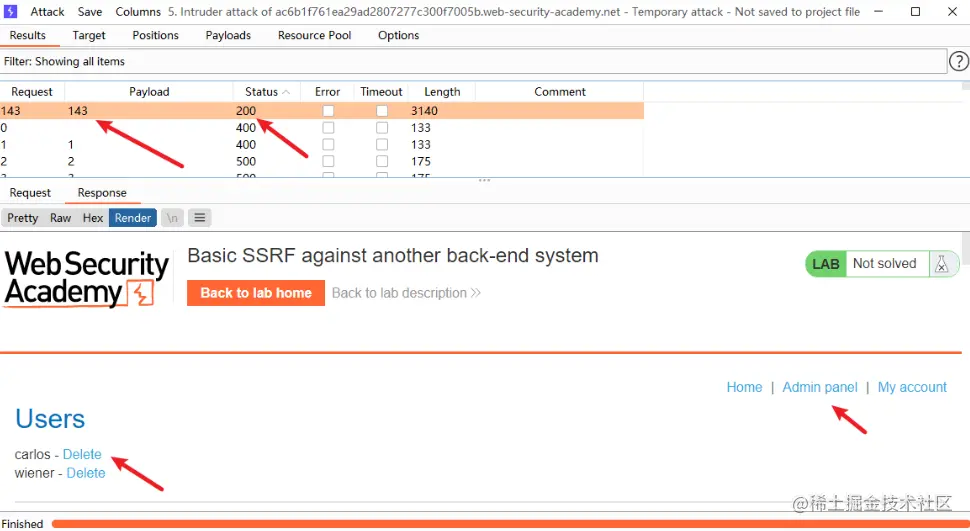Follow the Back to lab description link
Screen dimensions: 970x531
pos(406,293)
